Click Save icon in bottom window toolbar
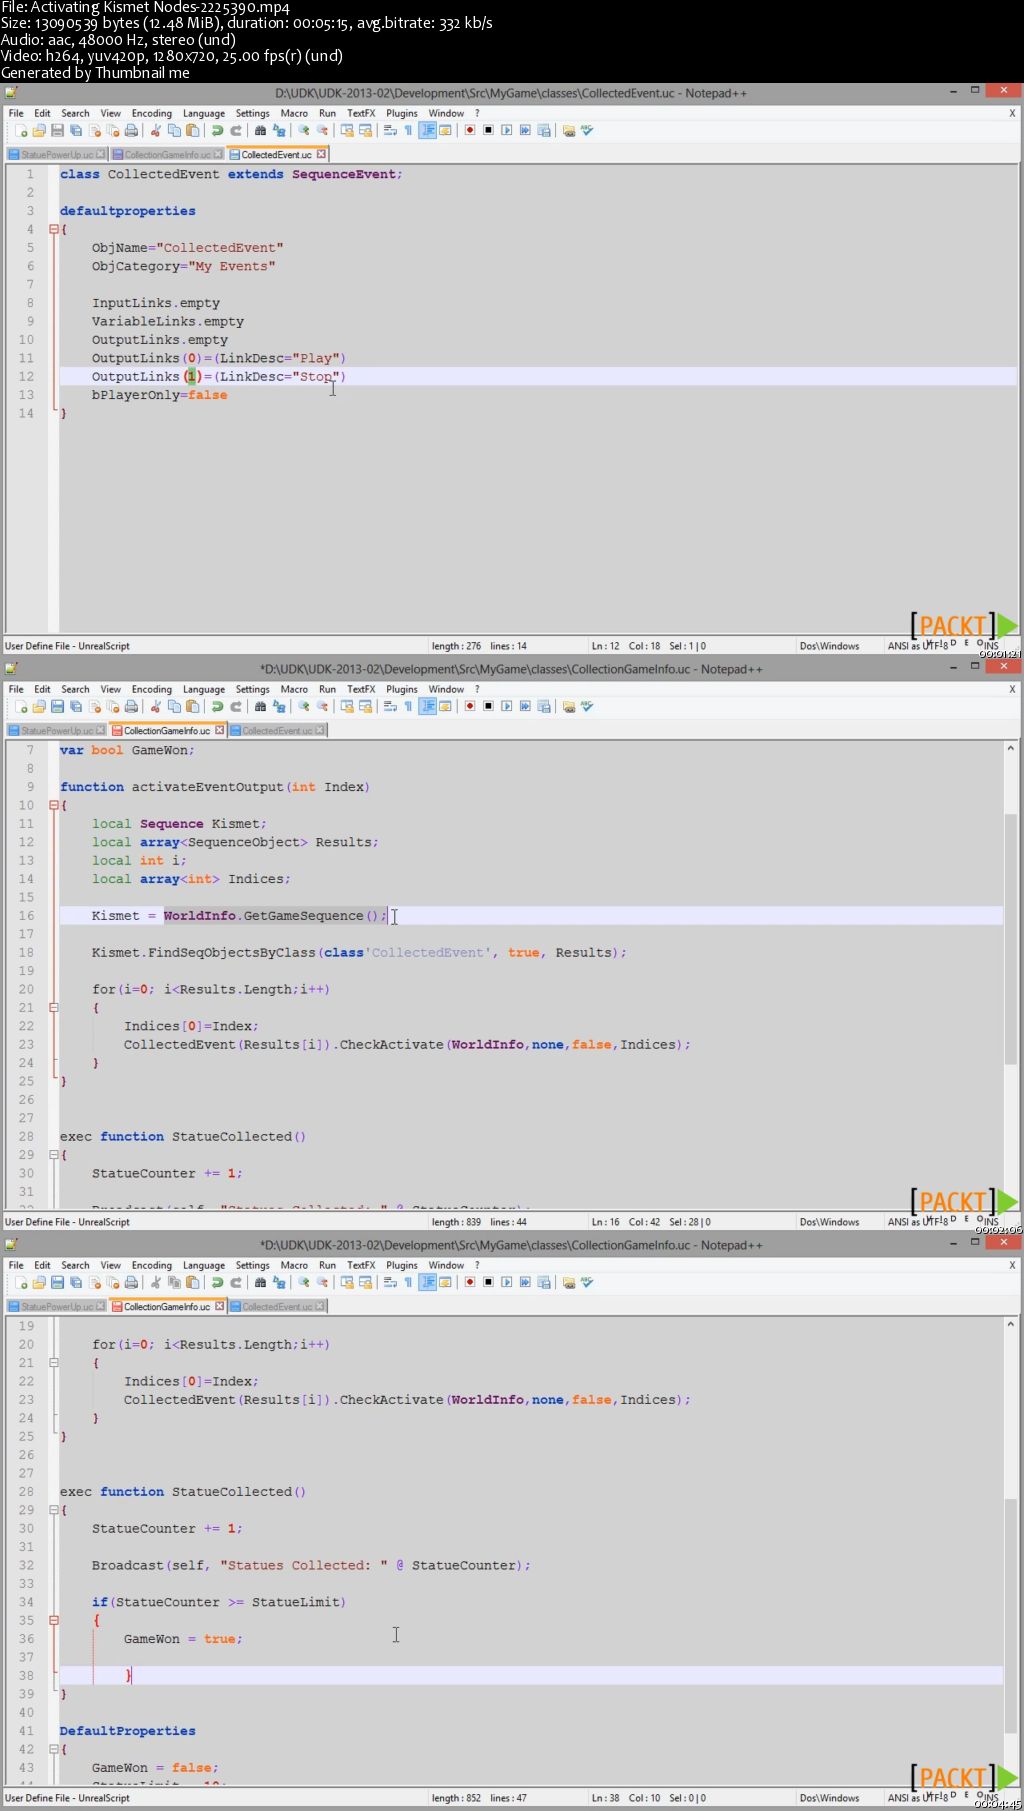Viewport: 1024px width, 1811px height. point(57,1283)
